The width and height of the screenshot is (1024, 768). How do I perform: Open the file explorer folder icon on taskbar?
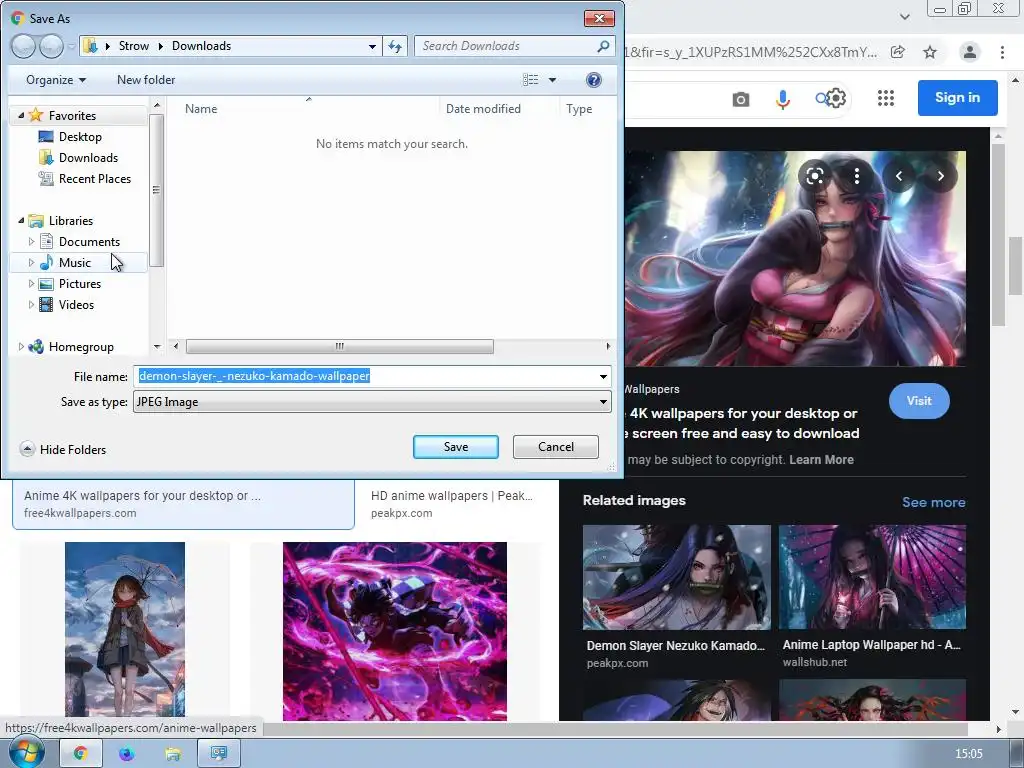[x=173, y=754]
